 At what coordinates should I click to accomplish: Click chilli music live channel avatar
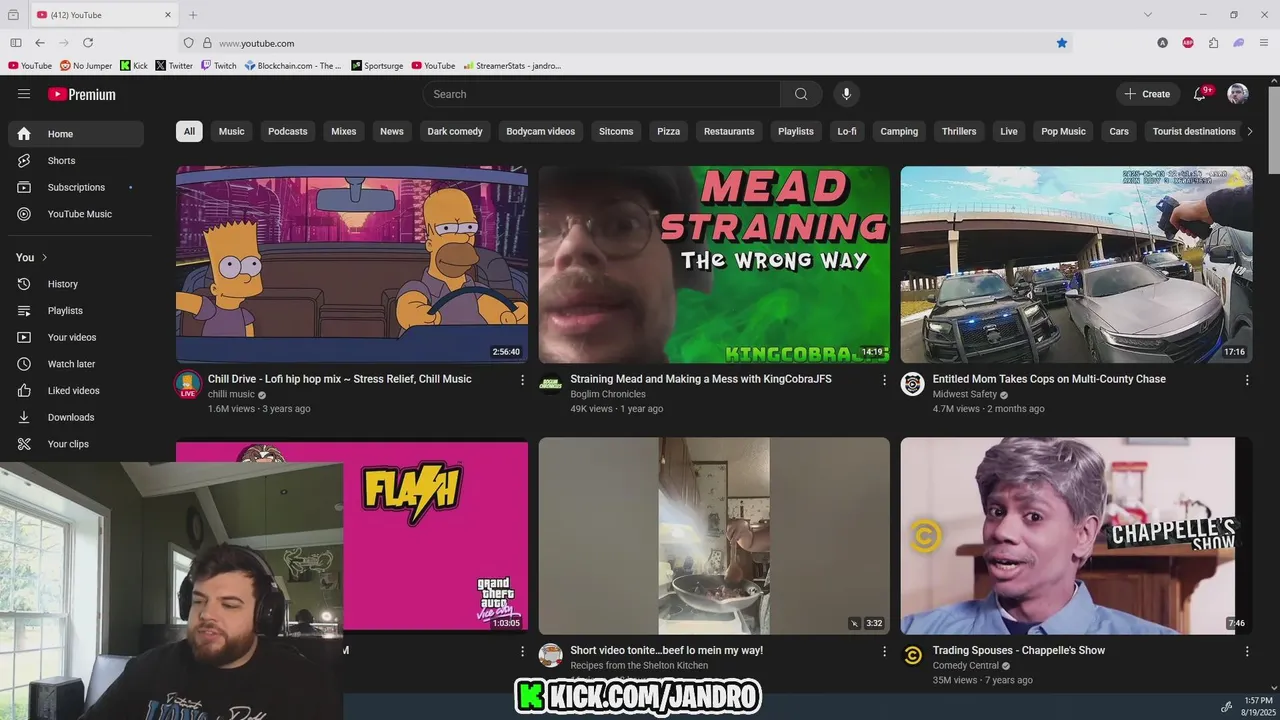coord(188,384)
